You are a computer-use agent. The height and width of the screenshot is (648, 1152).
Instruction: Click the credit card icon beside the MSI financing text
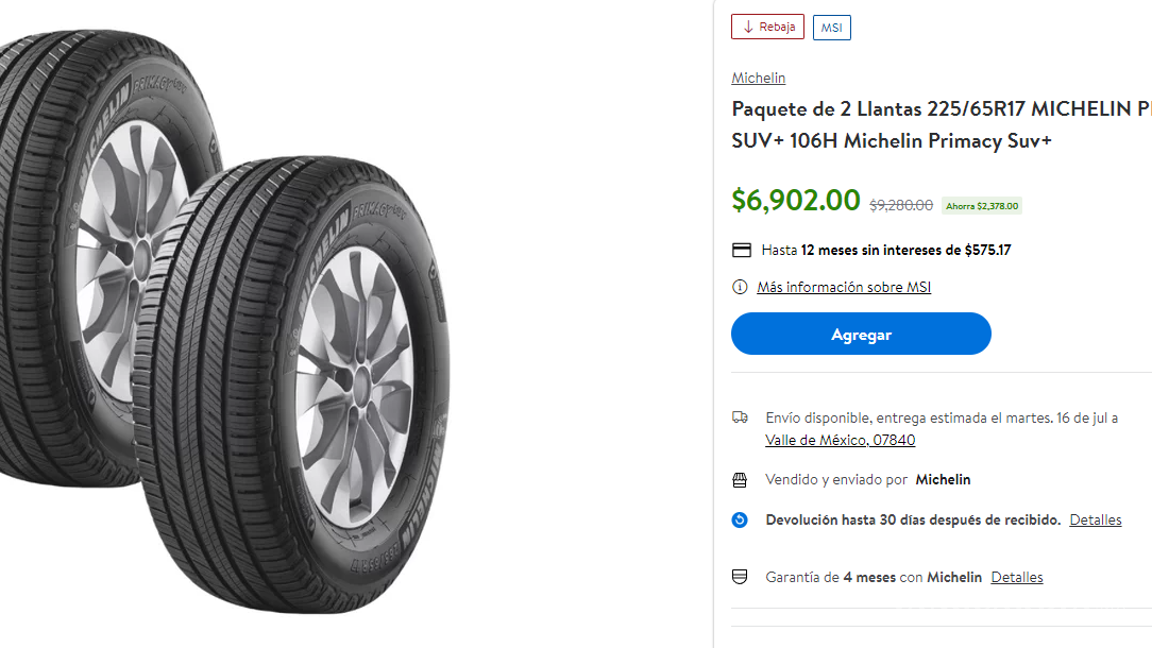(741, 249)
